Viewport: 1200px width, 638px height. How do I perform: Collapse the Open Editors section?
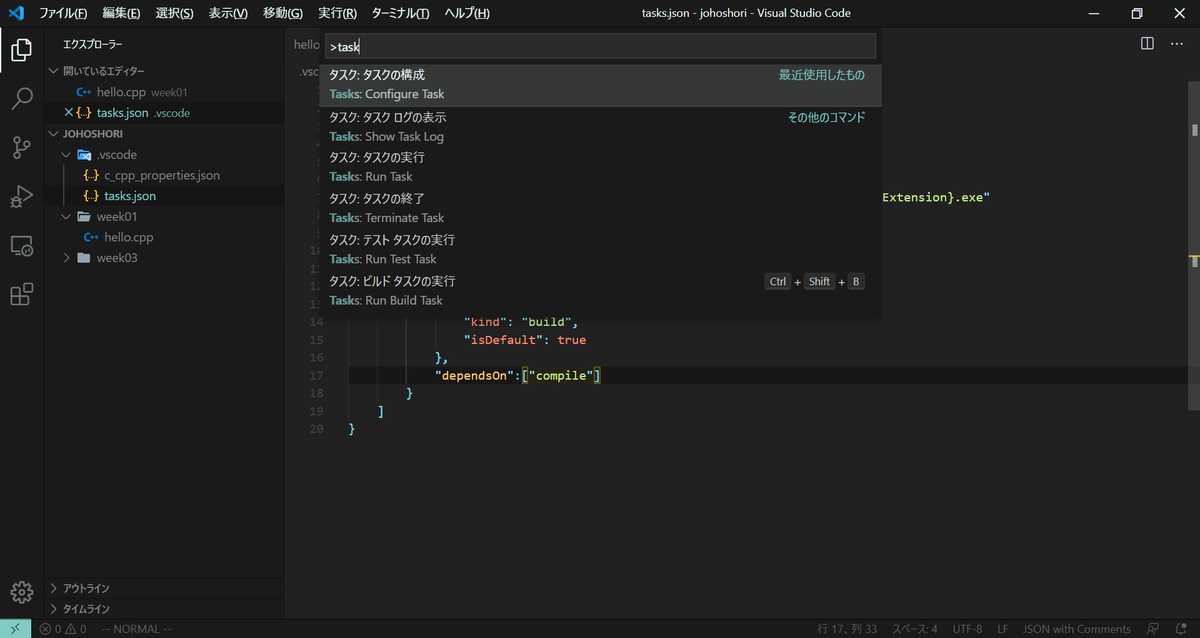[54, 71]
